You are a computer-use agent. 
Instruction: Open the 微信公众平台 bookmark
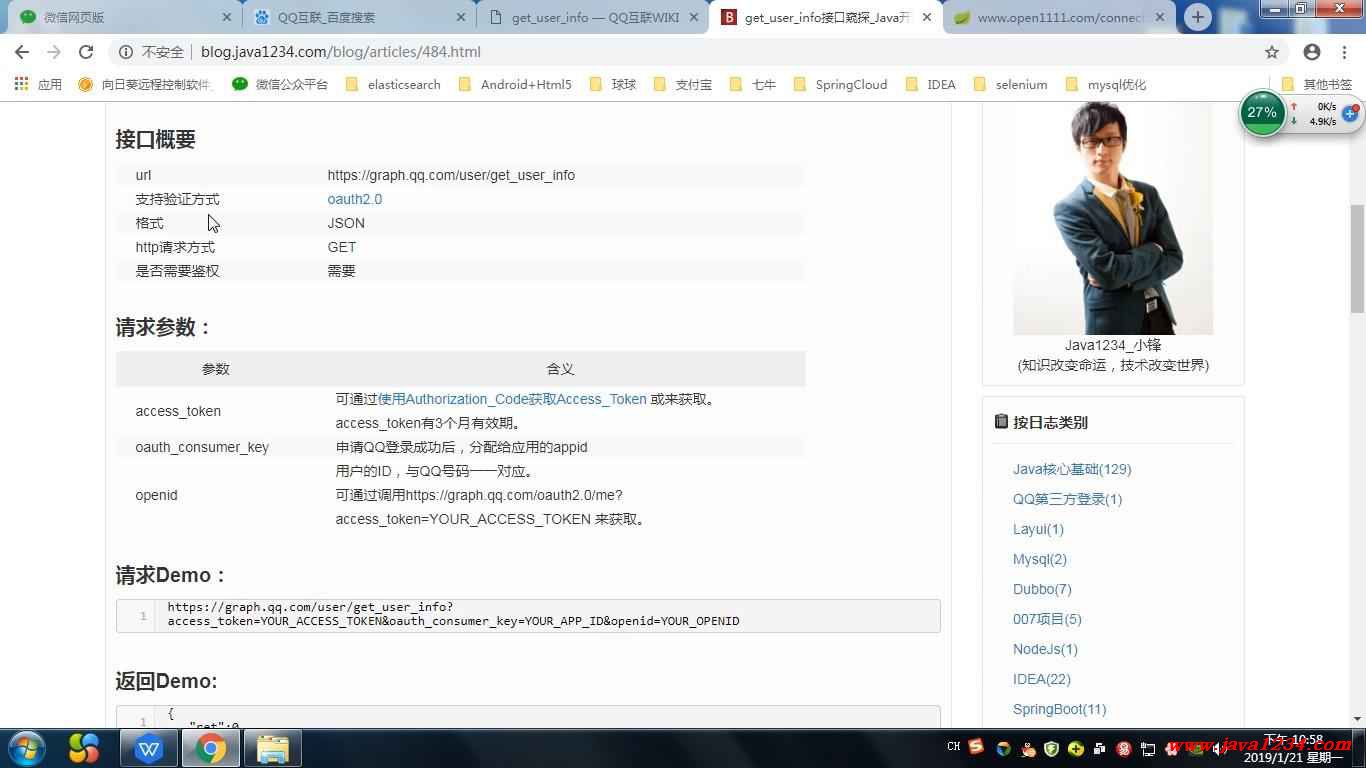tap(280, 85)
